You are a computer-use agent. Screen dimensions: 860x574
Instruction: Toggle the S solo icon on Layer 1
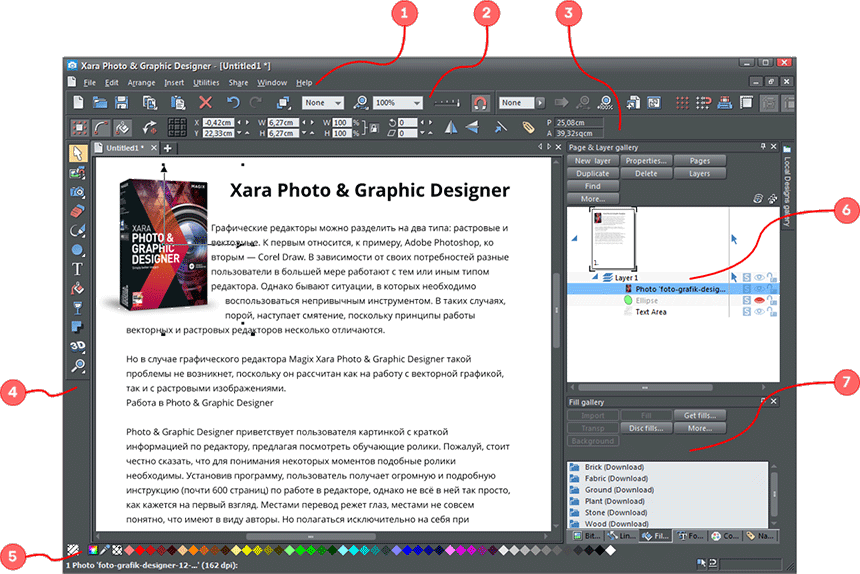tap(746, 278)
